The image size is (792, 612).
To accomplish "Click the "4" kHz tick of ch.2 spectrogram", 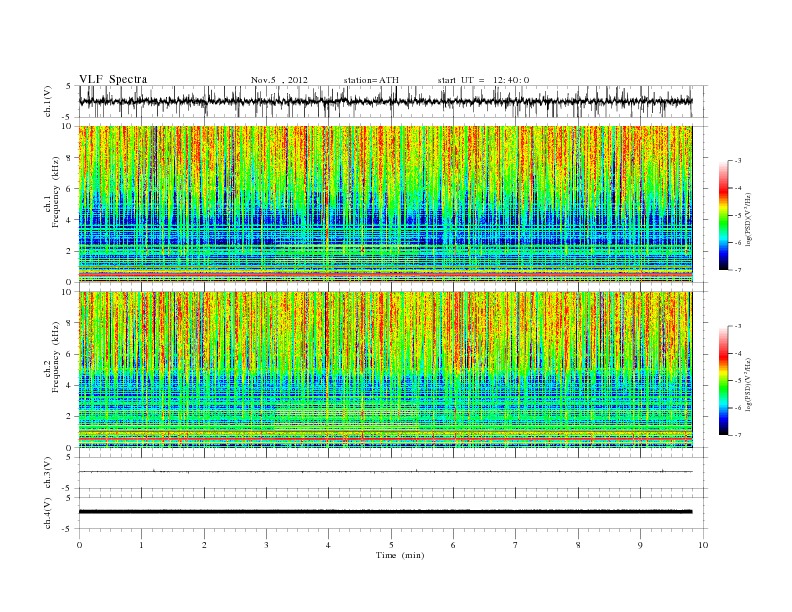I will [x=70, y=385].
